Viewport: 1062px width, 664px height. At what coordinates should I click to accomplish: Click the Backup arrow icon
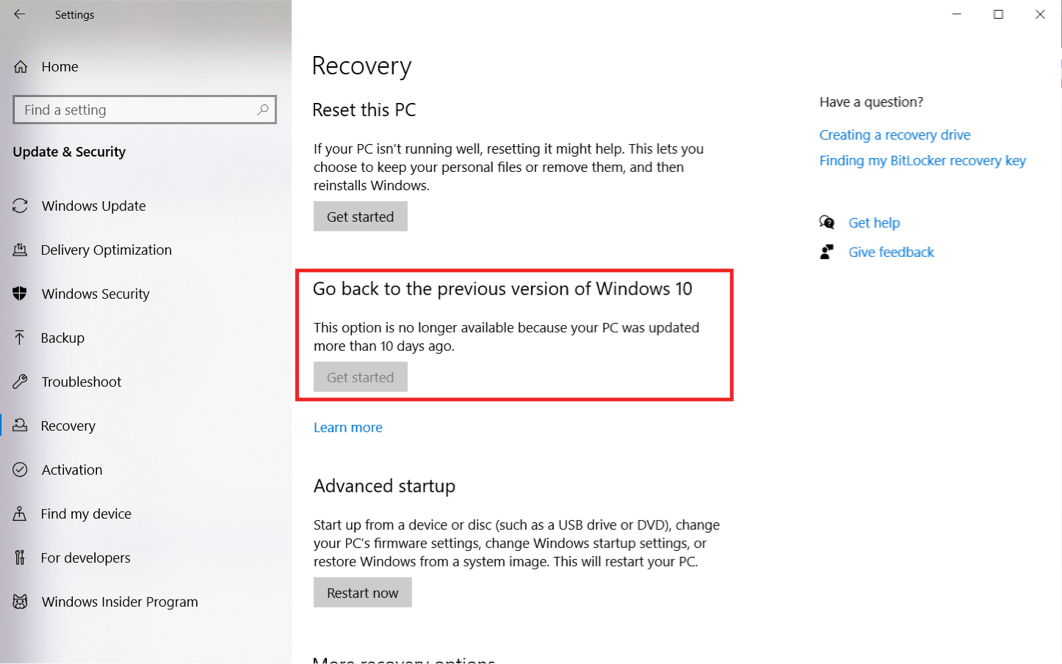[x=20, y=338]
